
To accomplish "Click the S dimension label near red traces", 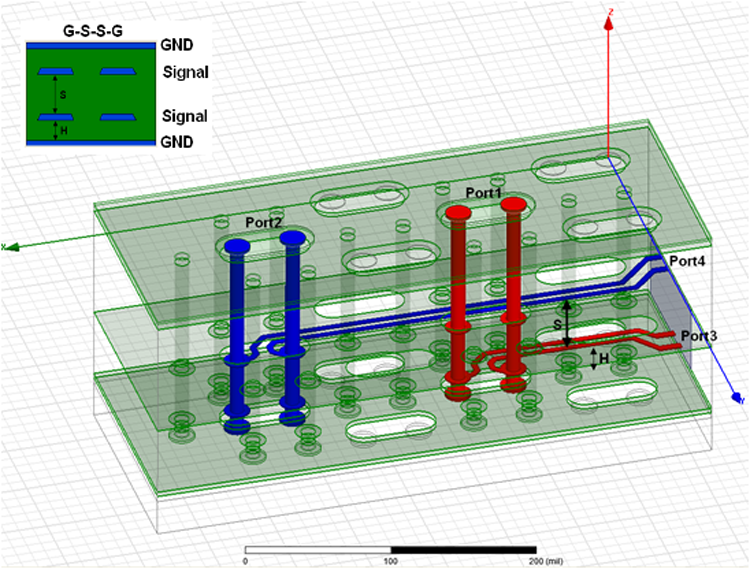I will [x=557, y=325].
